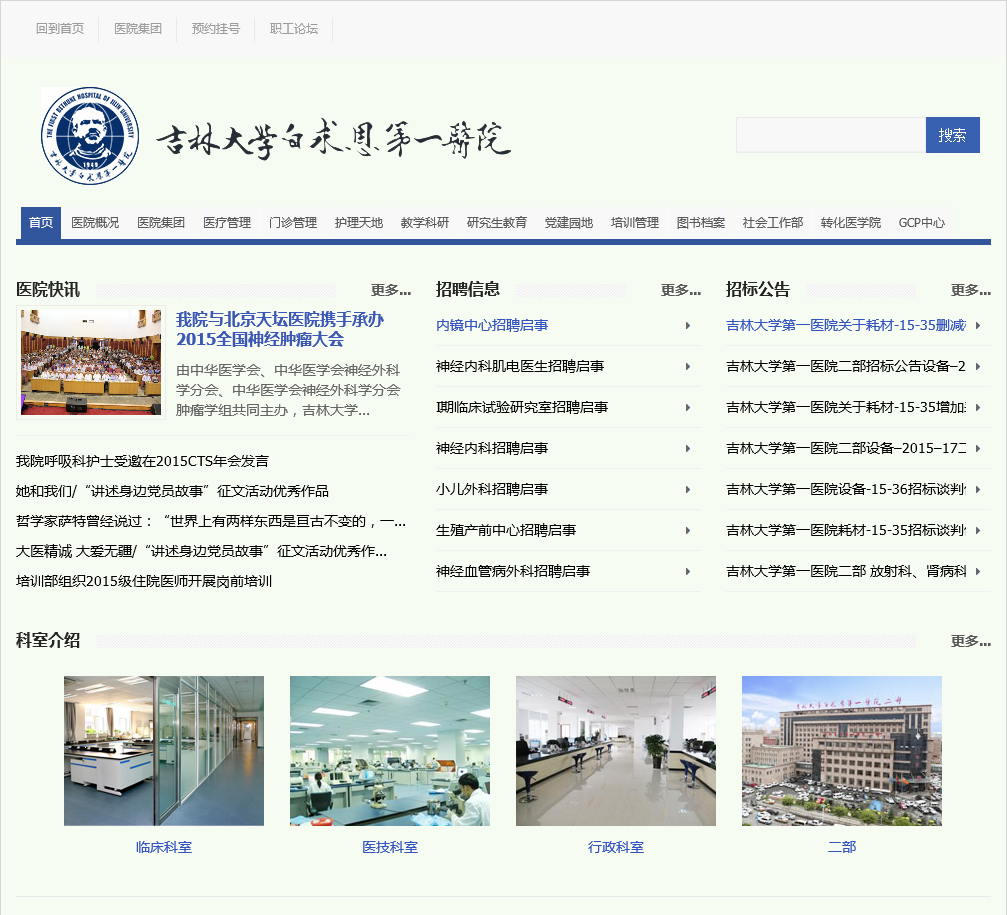Viewport: 1007px width, 915px height.
Task: Click arrow beside 神经血管病外科招聘启事
Action: coord(688,571)
